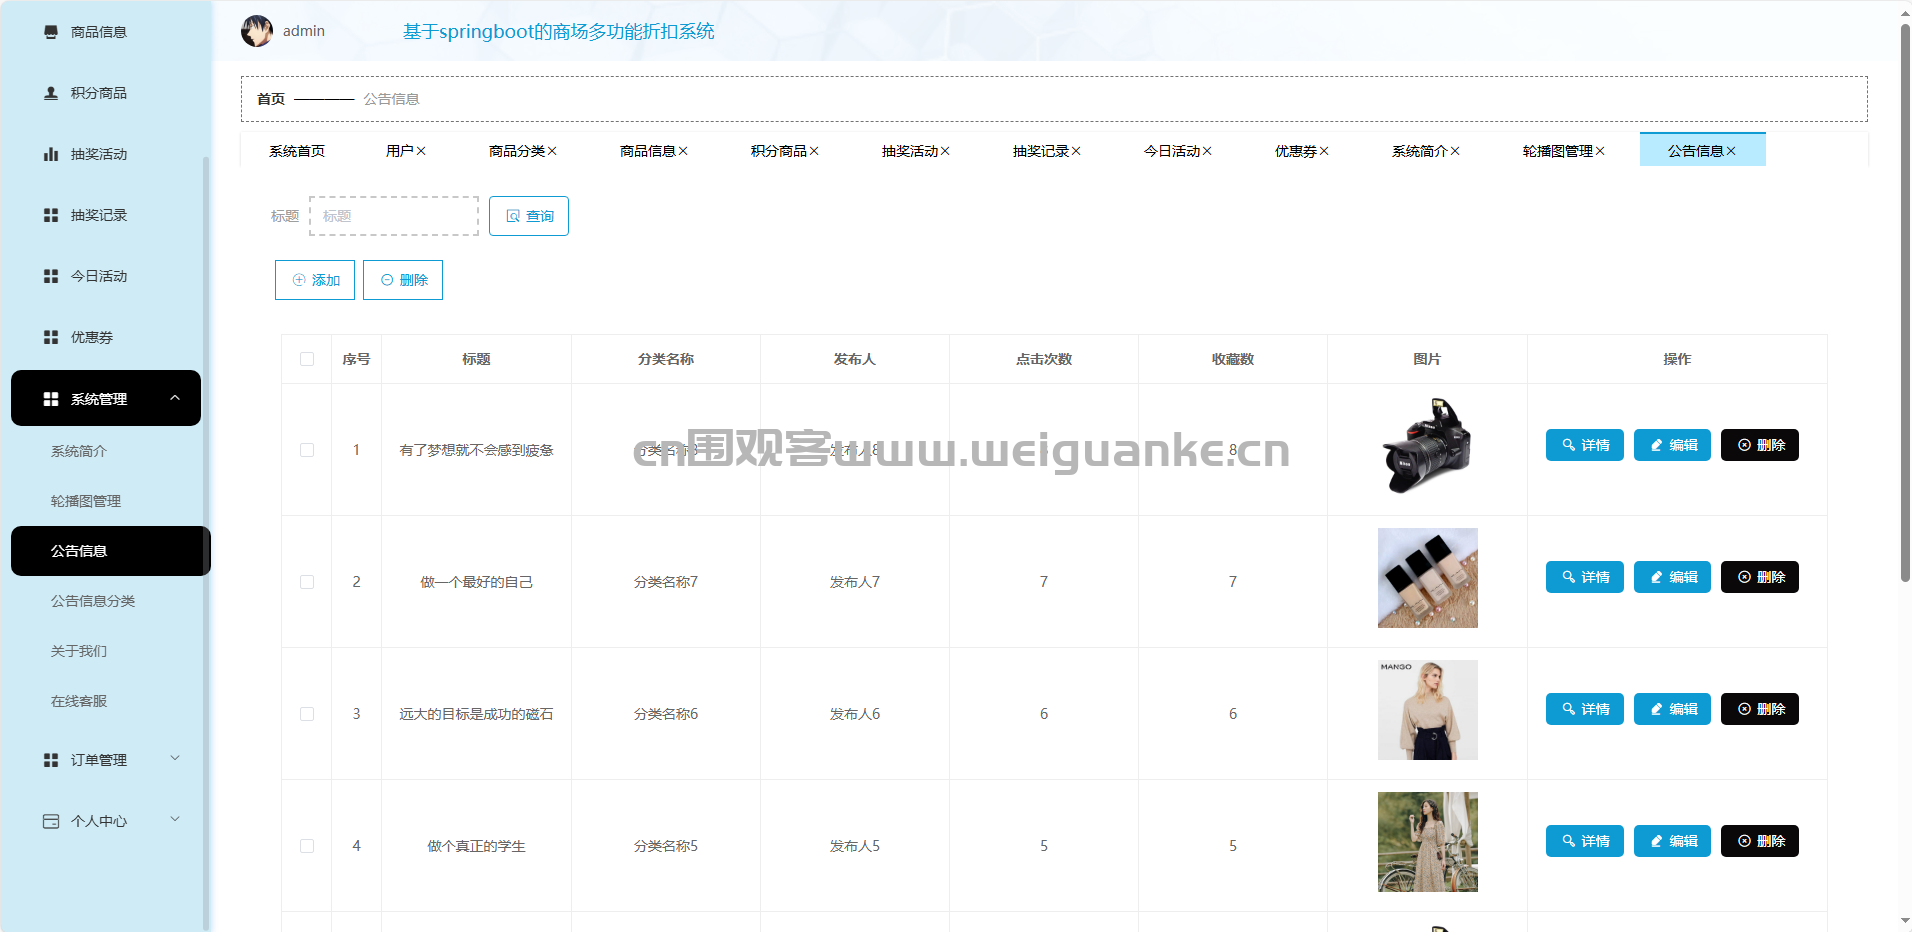Focus the 标题 search input field
The image size is (1912, 932).
(x=394, y=216)
